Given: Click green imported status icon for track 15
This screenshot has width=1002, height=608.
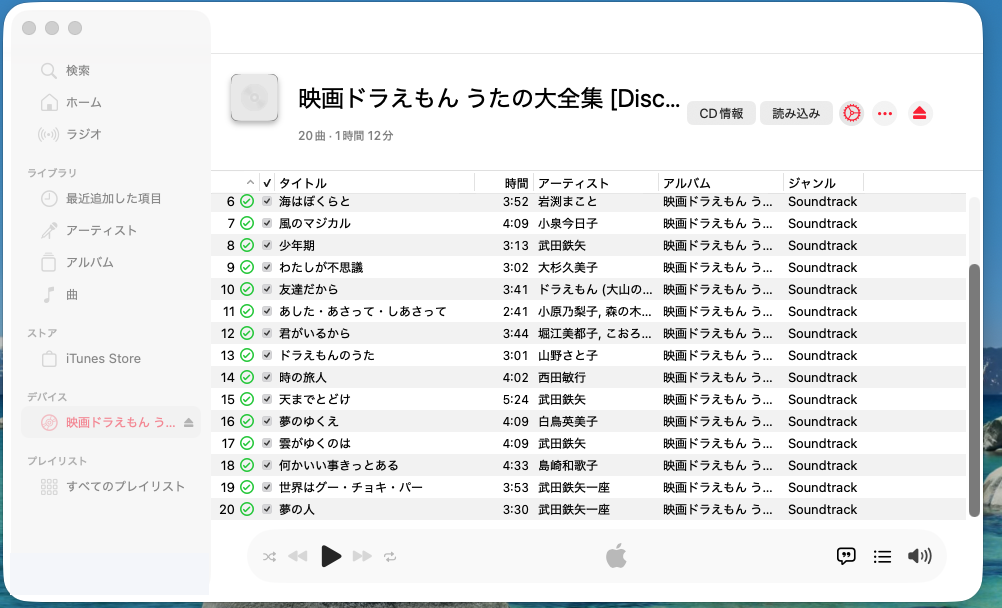Looking at the screenshot, I should pyautogui.click(x=247, y=400).
